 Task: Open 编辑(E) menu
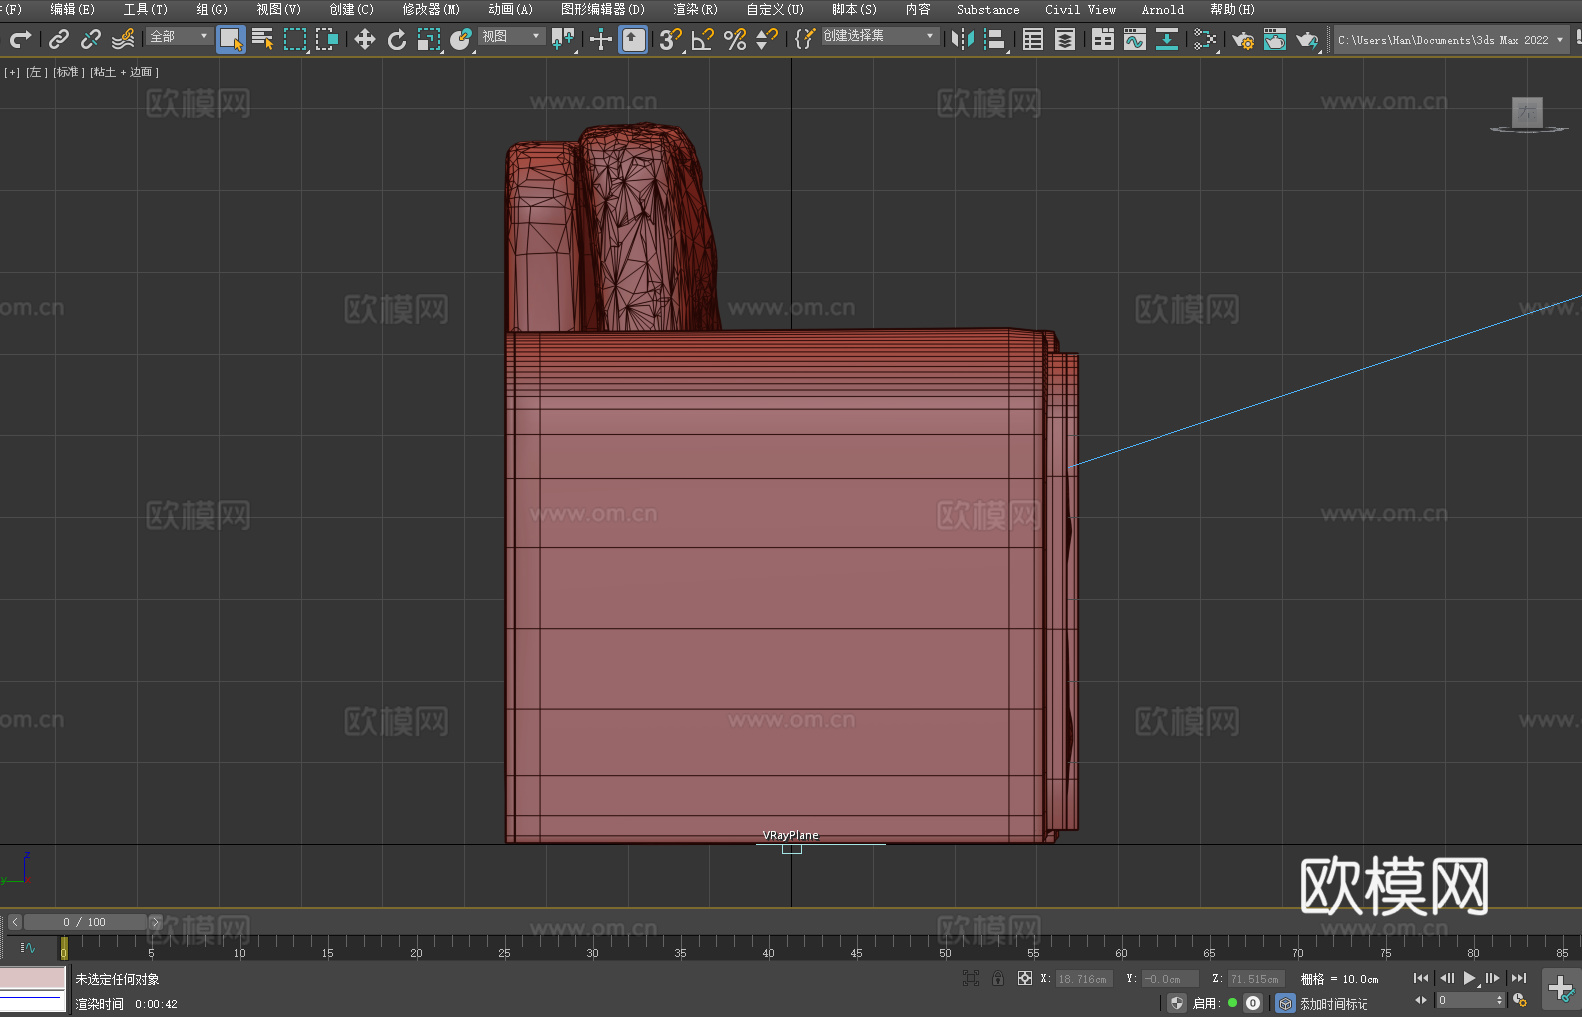pyautogui.click(x=72, y=9)
